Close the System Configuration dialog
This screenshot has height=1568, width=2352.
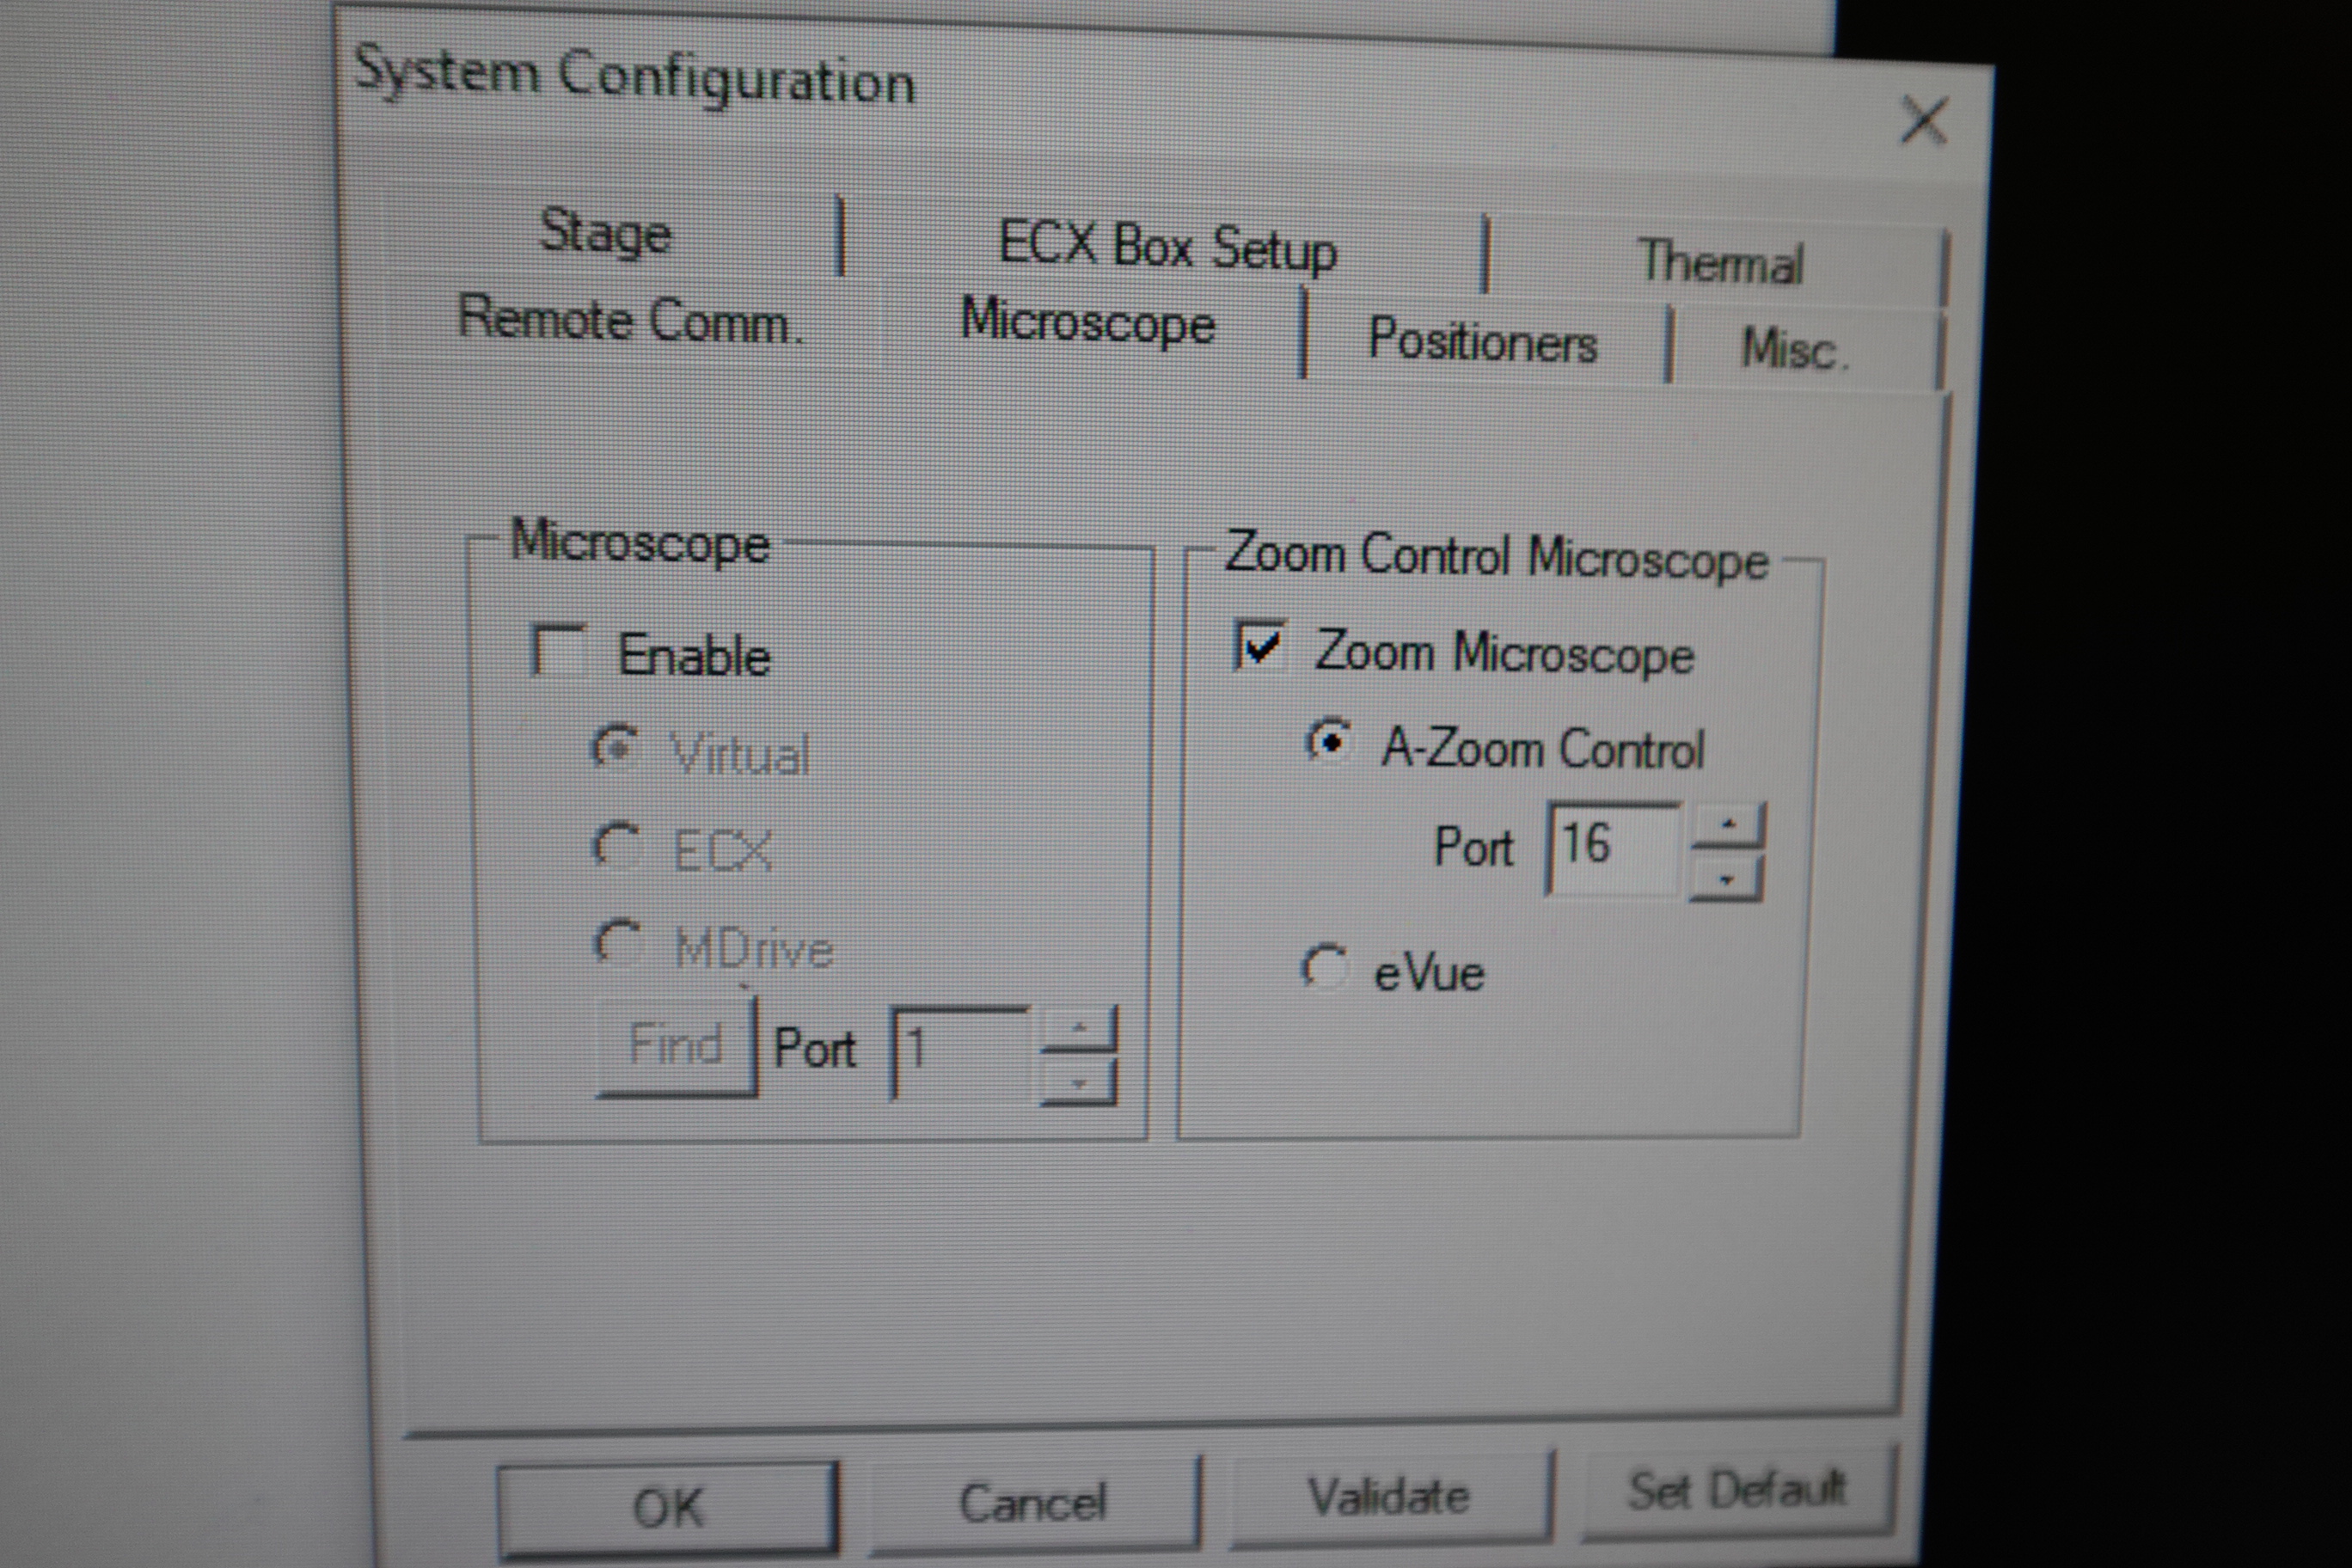1923,122
